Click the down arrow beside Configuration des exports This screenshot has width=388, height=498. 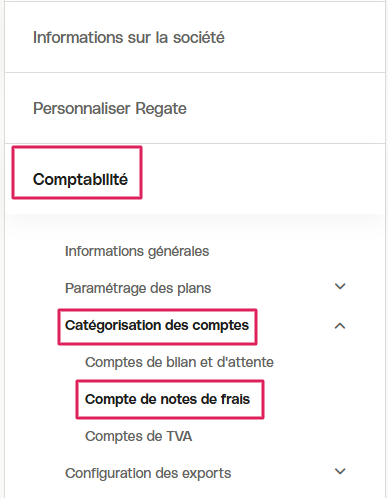(340, 471)
